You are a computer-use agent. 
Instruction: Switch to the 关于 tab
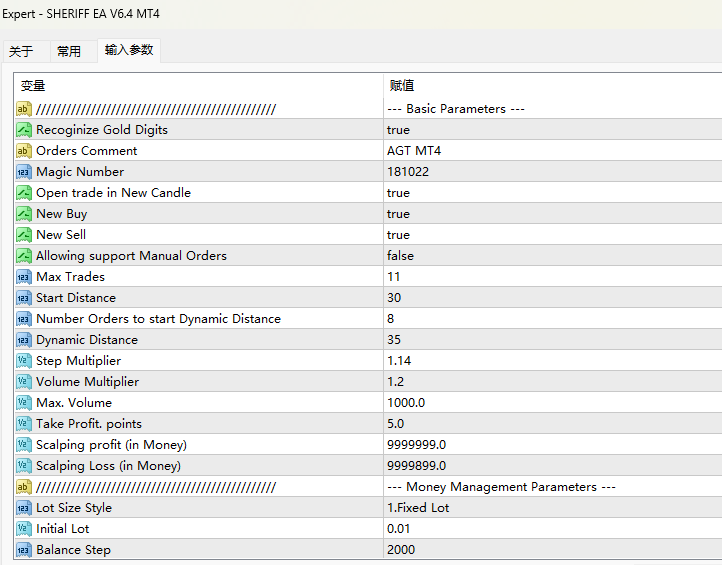[x=21, y=51]
